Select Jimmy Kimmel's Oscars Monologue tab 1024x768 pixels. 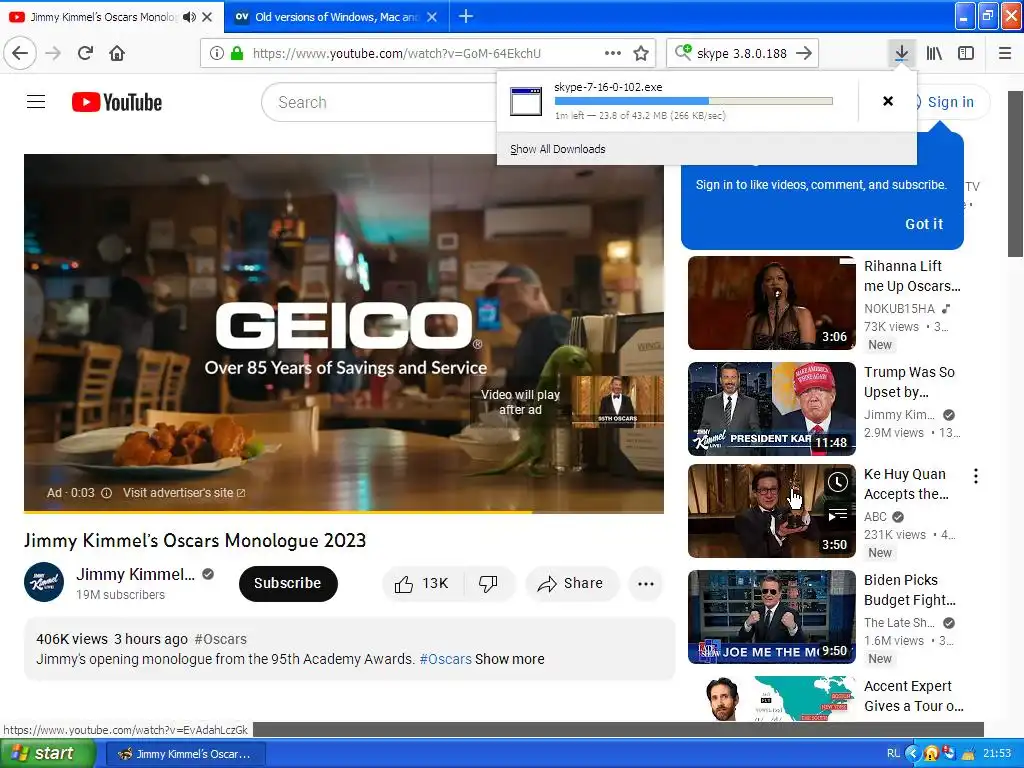coord(103,17)
